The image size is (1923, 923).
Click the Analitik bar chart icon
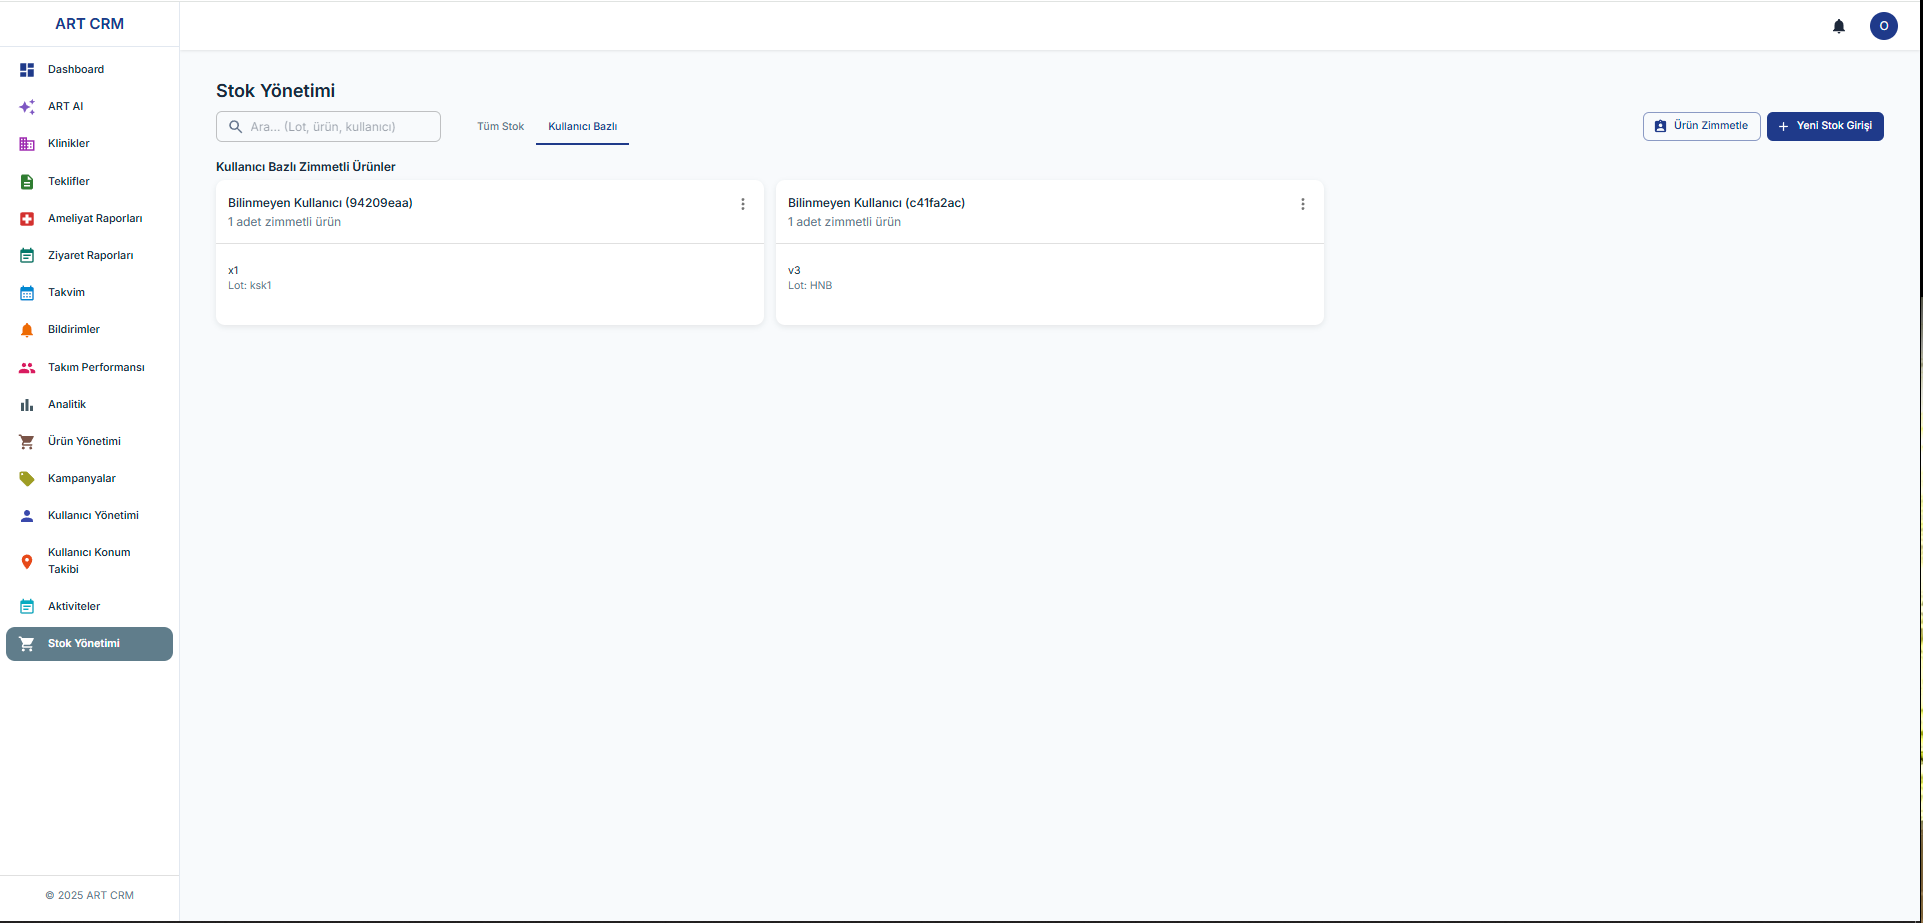(x=27, y=405)
